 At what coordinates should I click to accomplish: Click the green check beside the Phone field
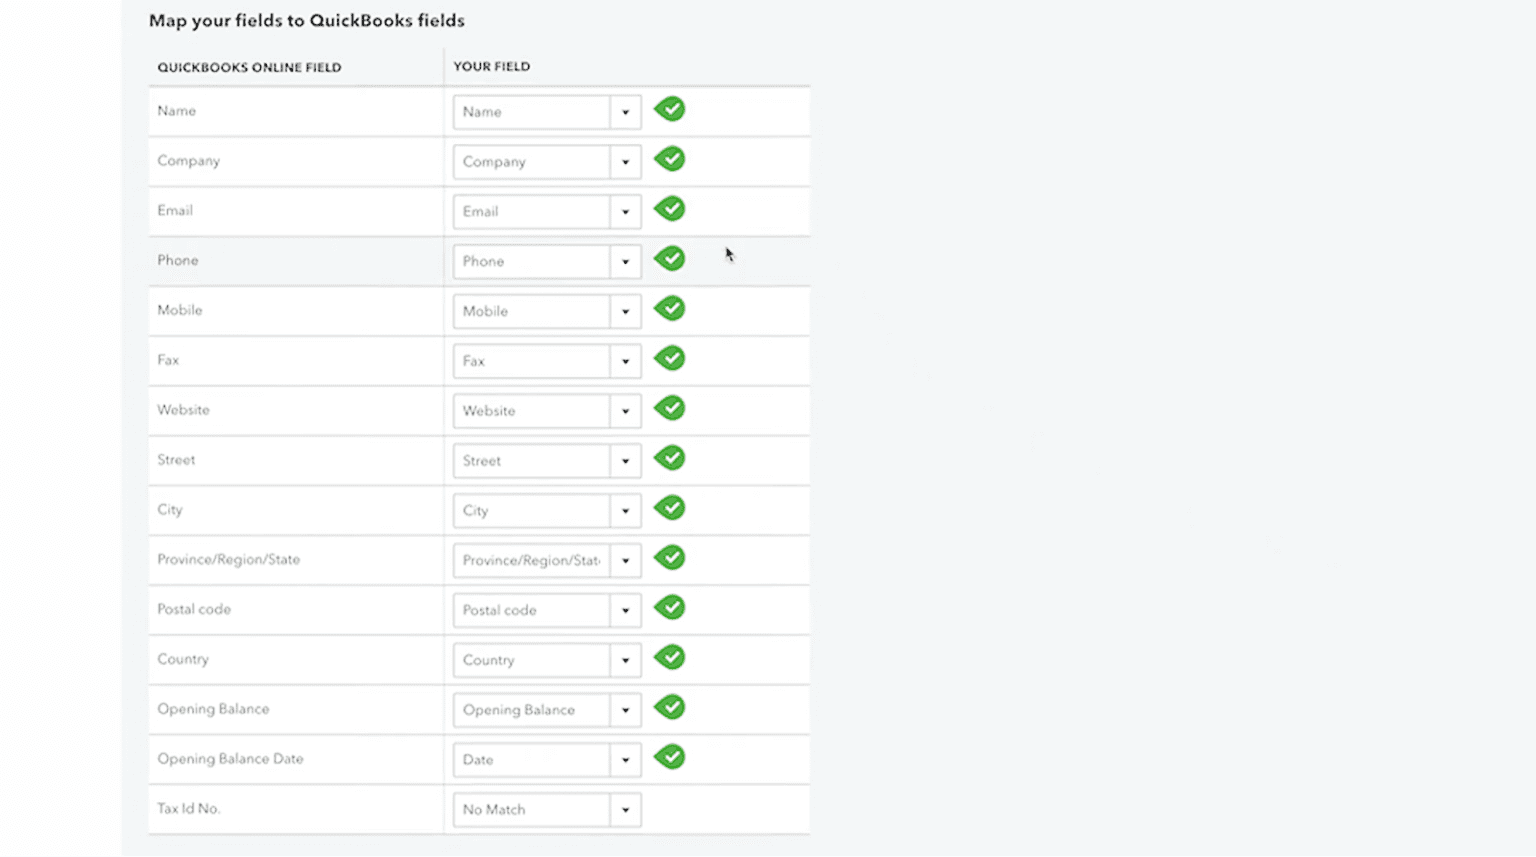coord(669,258)
